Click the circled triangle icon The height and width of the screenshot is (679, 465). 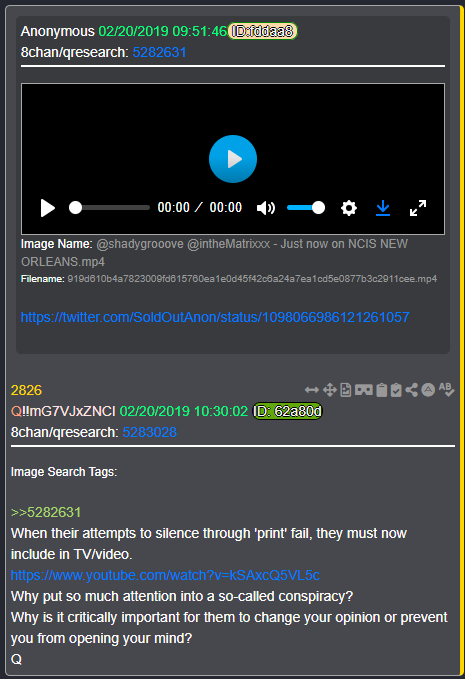[428, 390]
